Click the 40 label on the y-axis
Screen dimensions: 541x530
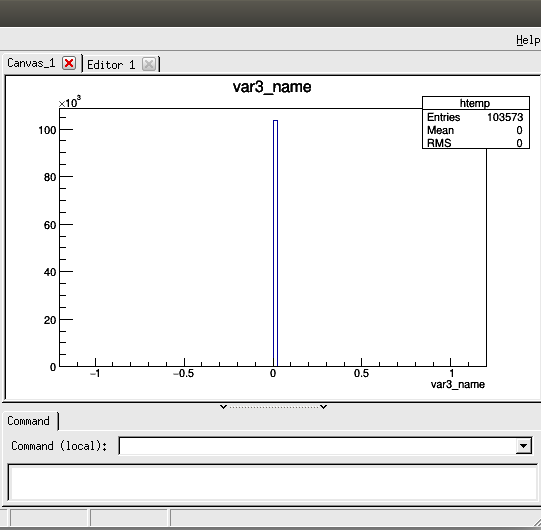point(50,272)
